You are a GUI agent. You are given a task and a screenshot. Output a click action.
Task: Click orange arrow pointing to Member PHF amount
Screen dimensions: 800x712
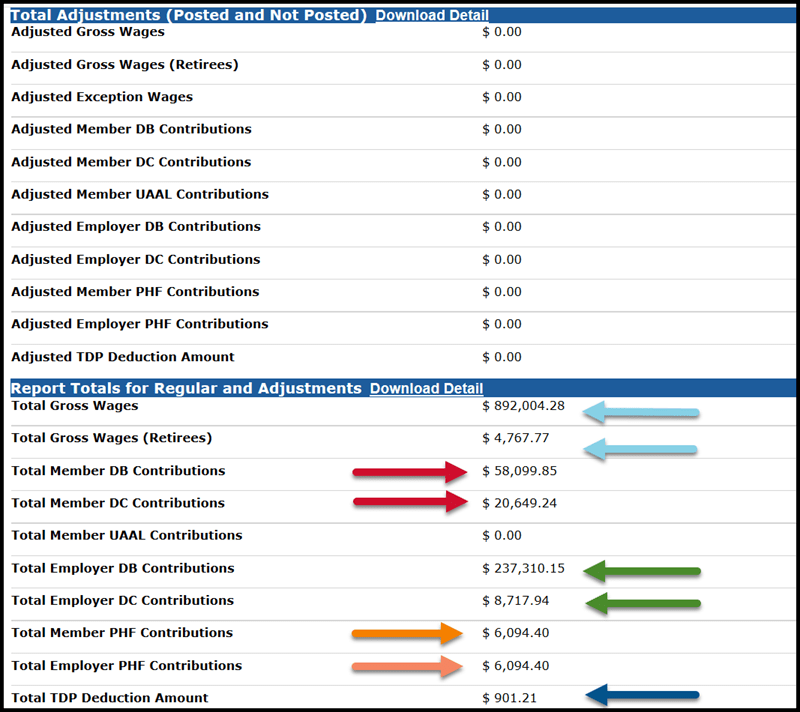coord(407,633)
